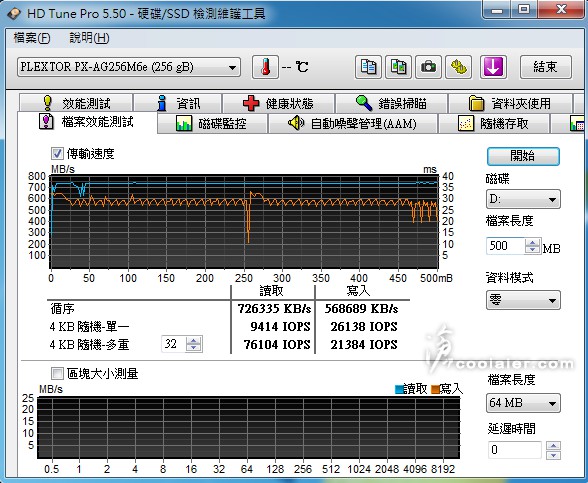
Task: Uncheck the 傳輸速度 checkbox
Action: pyautogui.click(x=57, y=153)
